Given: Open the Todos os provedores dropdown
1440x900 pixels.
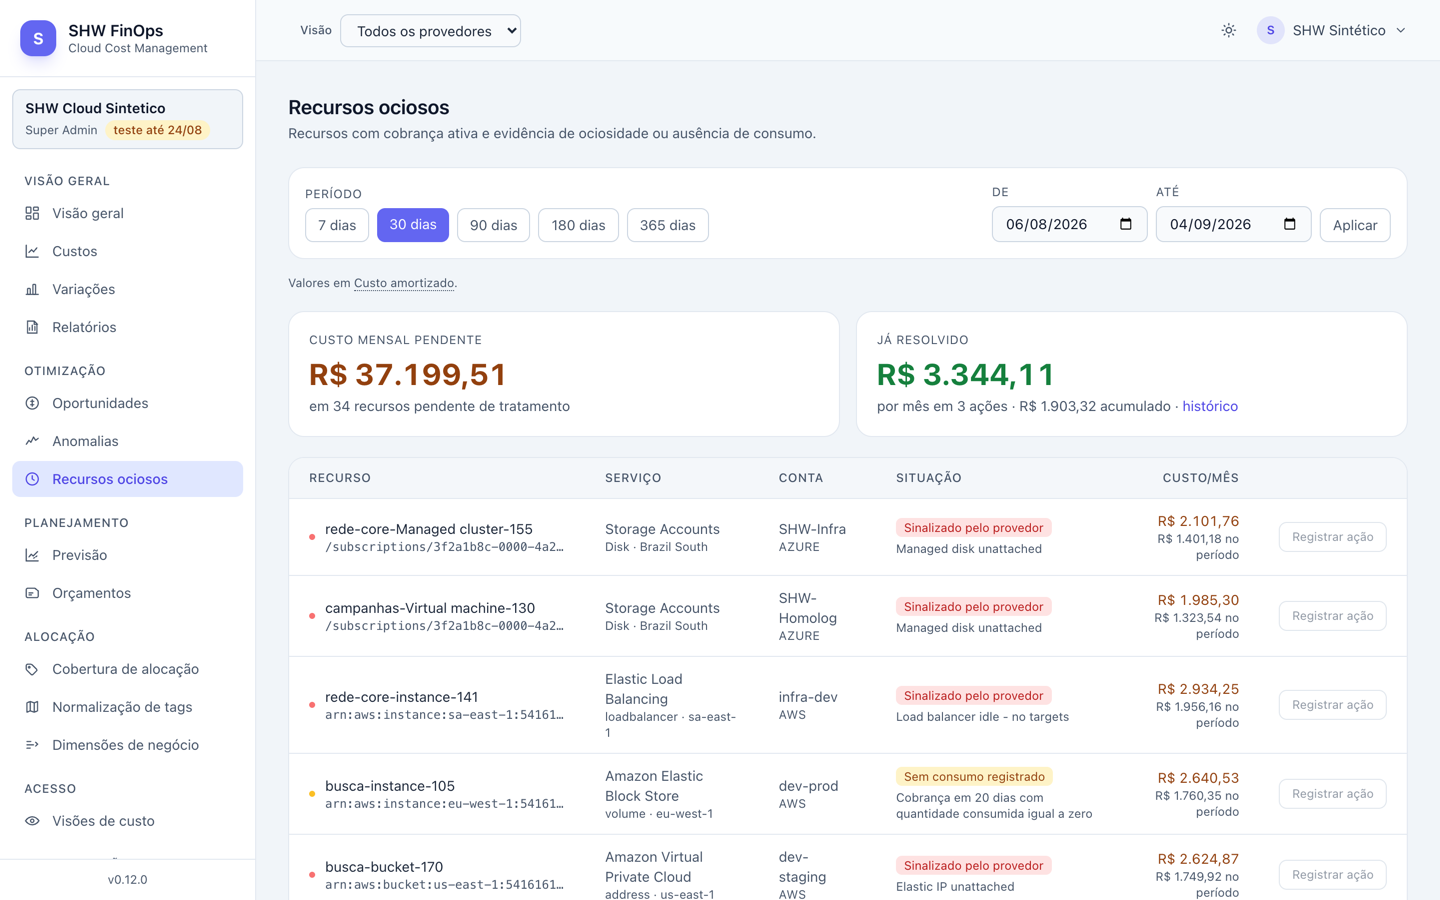Looking at the screenshot, I should pos(430,31).
